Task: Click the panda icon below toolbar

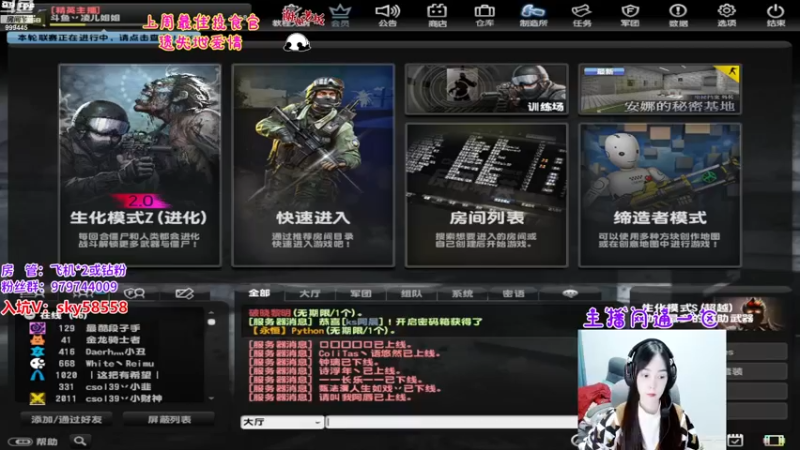Action: coord(297,43)
